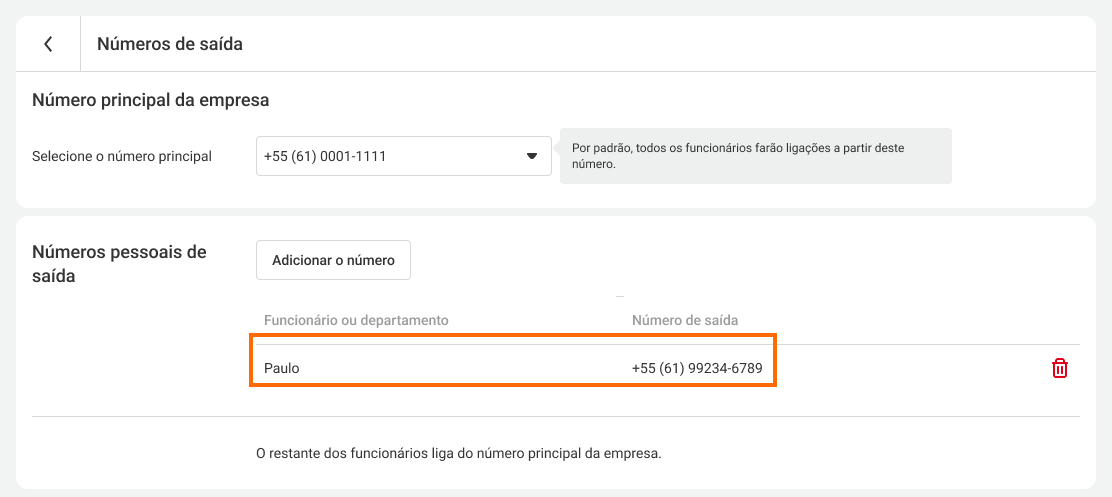Click the 'Números pessoais de saída' heading
The width and height of the screenshot is (1112, 497).
pos(119,263)
